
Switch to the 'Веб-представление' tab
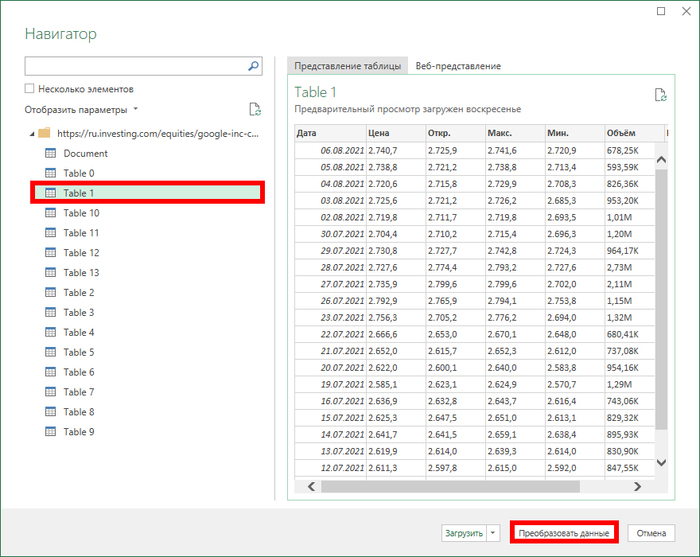click(458, 66)
